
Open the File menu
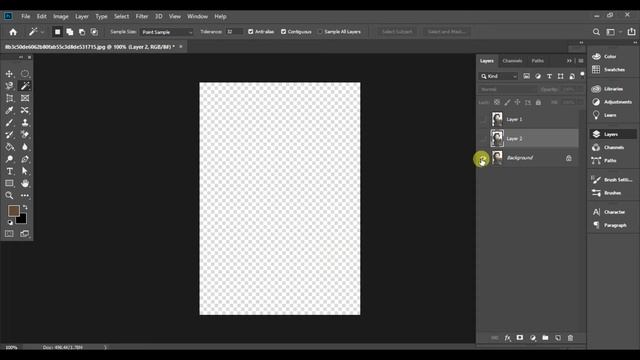click(26, 16)
